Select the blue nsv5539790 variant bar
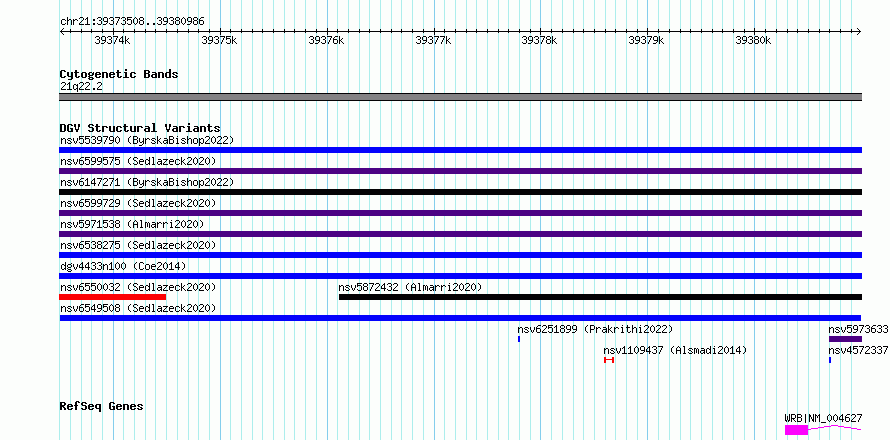Viewport: 890px width, 440px height. [x=460, y=150]
